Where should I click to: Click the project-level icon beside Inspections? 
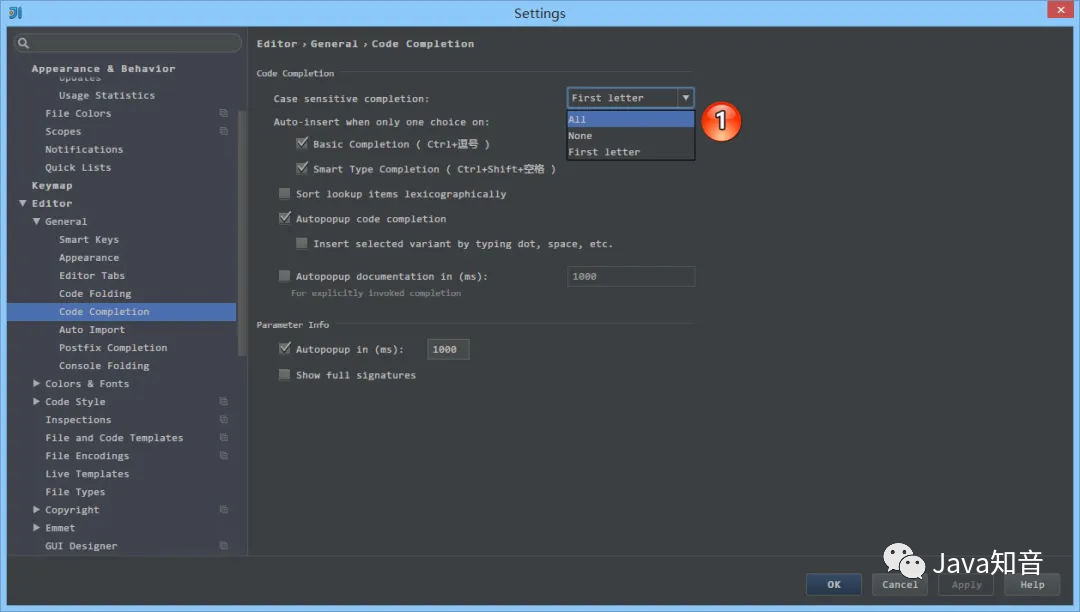(x=224, y=419)
